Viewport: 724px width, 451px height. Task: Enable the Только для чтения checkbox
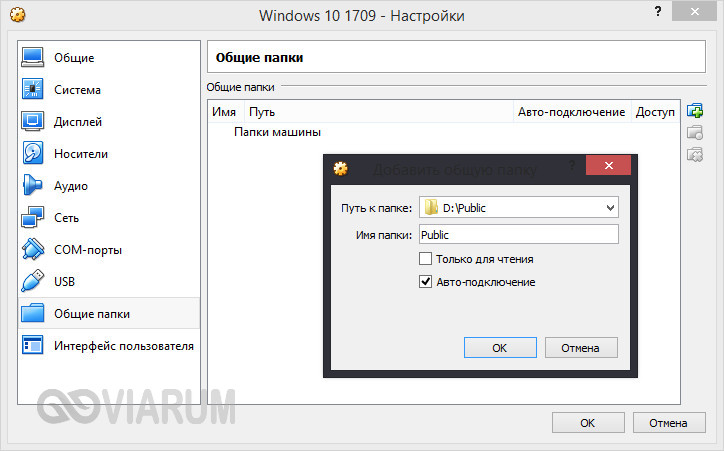(425, 259)
